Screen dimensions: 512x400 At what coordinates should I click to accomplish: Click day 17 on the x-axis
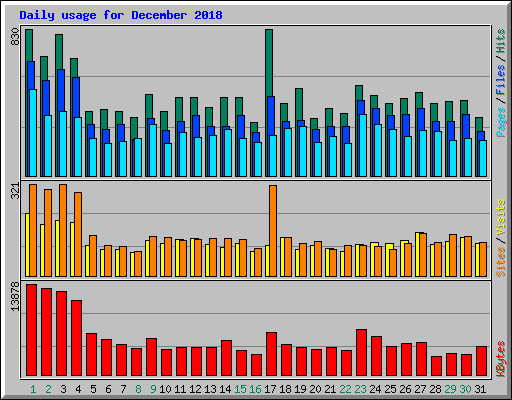[270, 389]
